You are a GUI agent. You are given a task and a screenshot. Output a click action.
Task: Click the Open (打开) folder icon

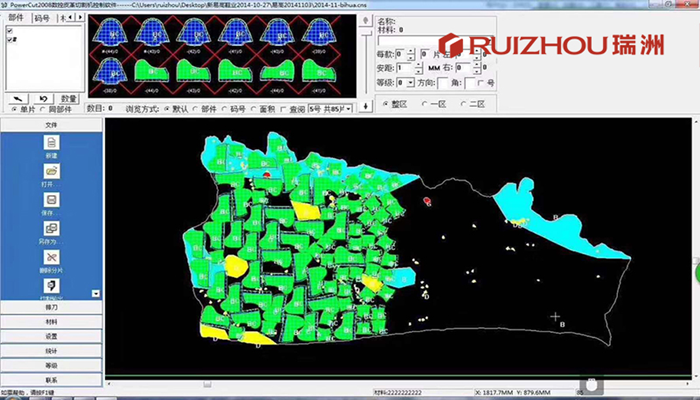click(51, 171)
